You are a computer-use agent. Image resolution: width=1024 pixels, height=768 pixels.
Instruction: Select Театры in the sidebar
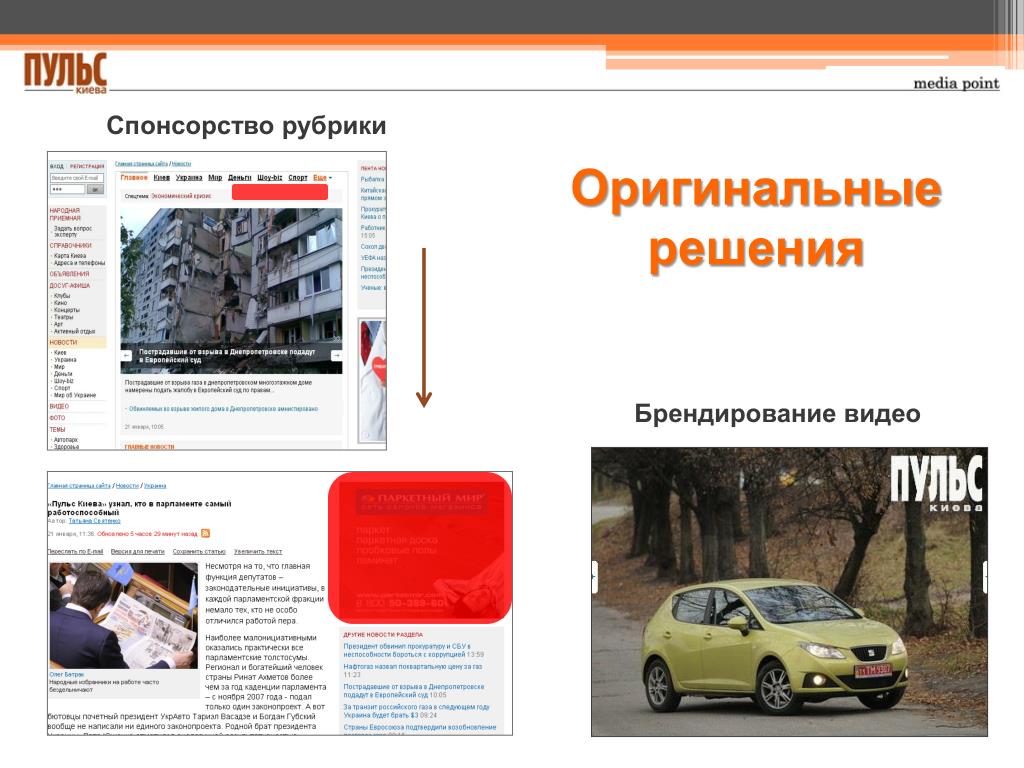63,317
